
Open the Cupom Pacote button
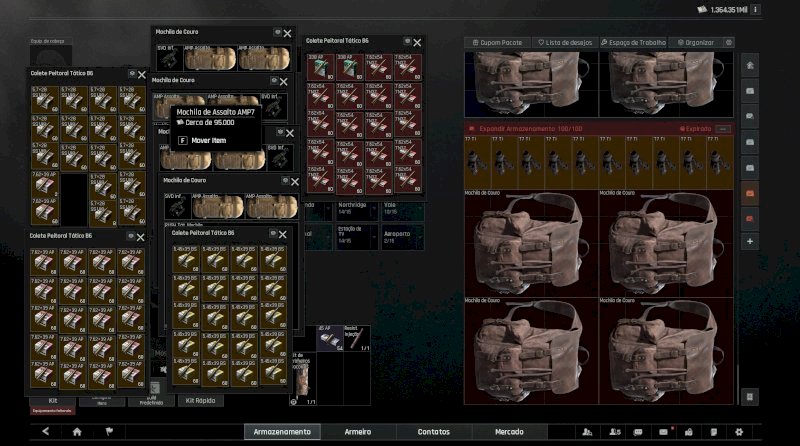pos(496,43)
